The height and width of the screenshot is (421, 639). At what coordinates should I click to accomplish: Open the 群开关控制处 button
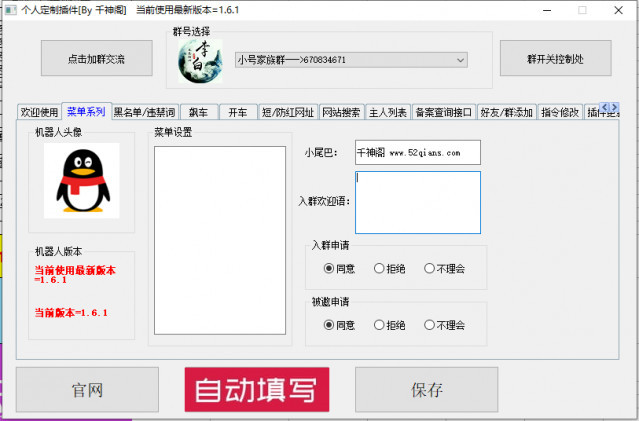pos(555,58)
